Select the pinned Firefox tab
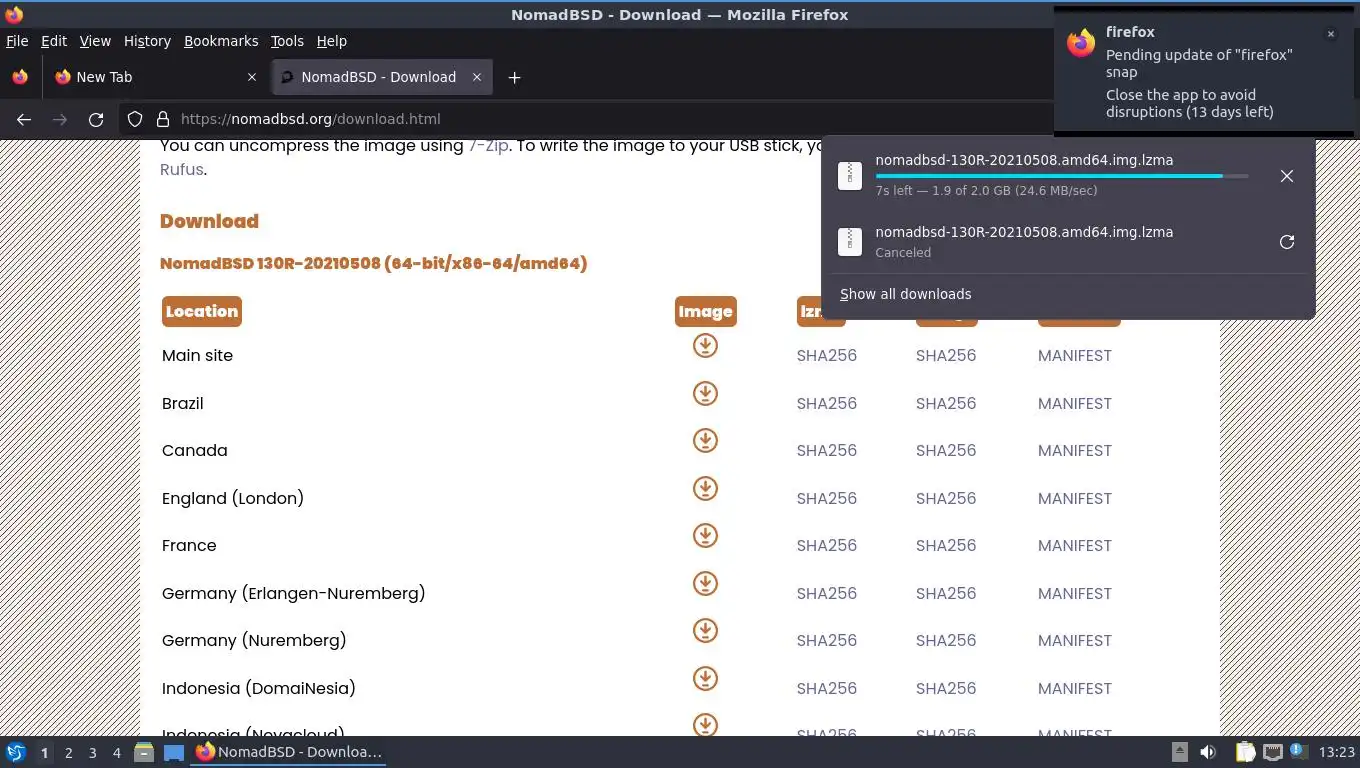Image resolution: width=1360 pixels, height=768 pixels. (x=20, y=77)
